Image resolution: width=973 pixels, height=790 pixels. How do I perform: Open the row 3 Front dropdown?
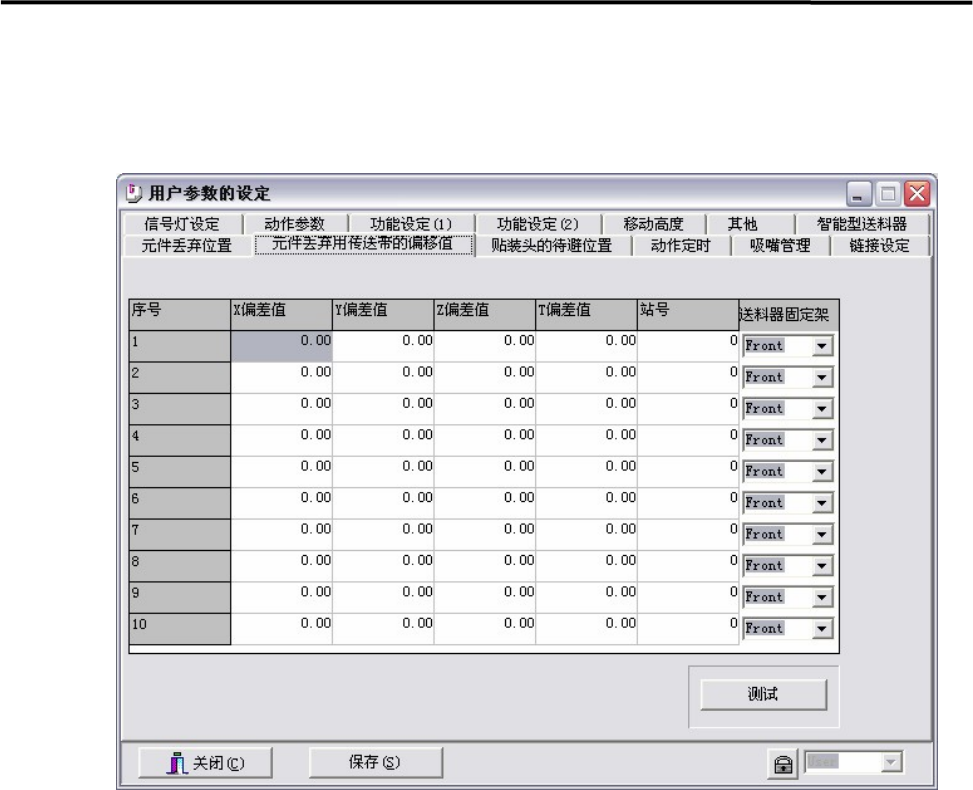822,409
